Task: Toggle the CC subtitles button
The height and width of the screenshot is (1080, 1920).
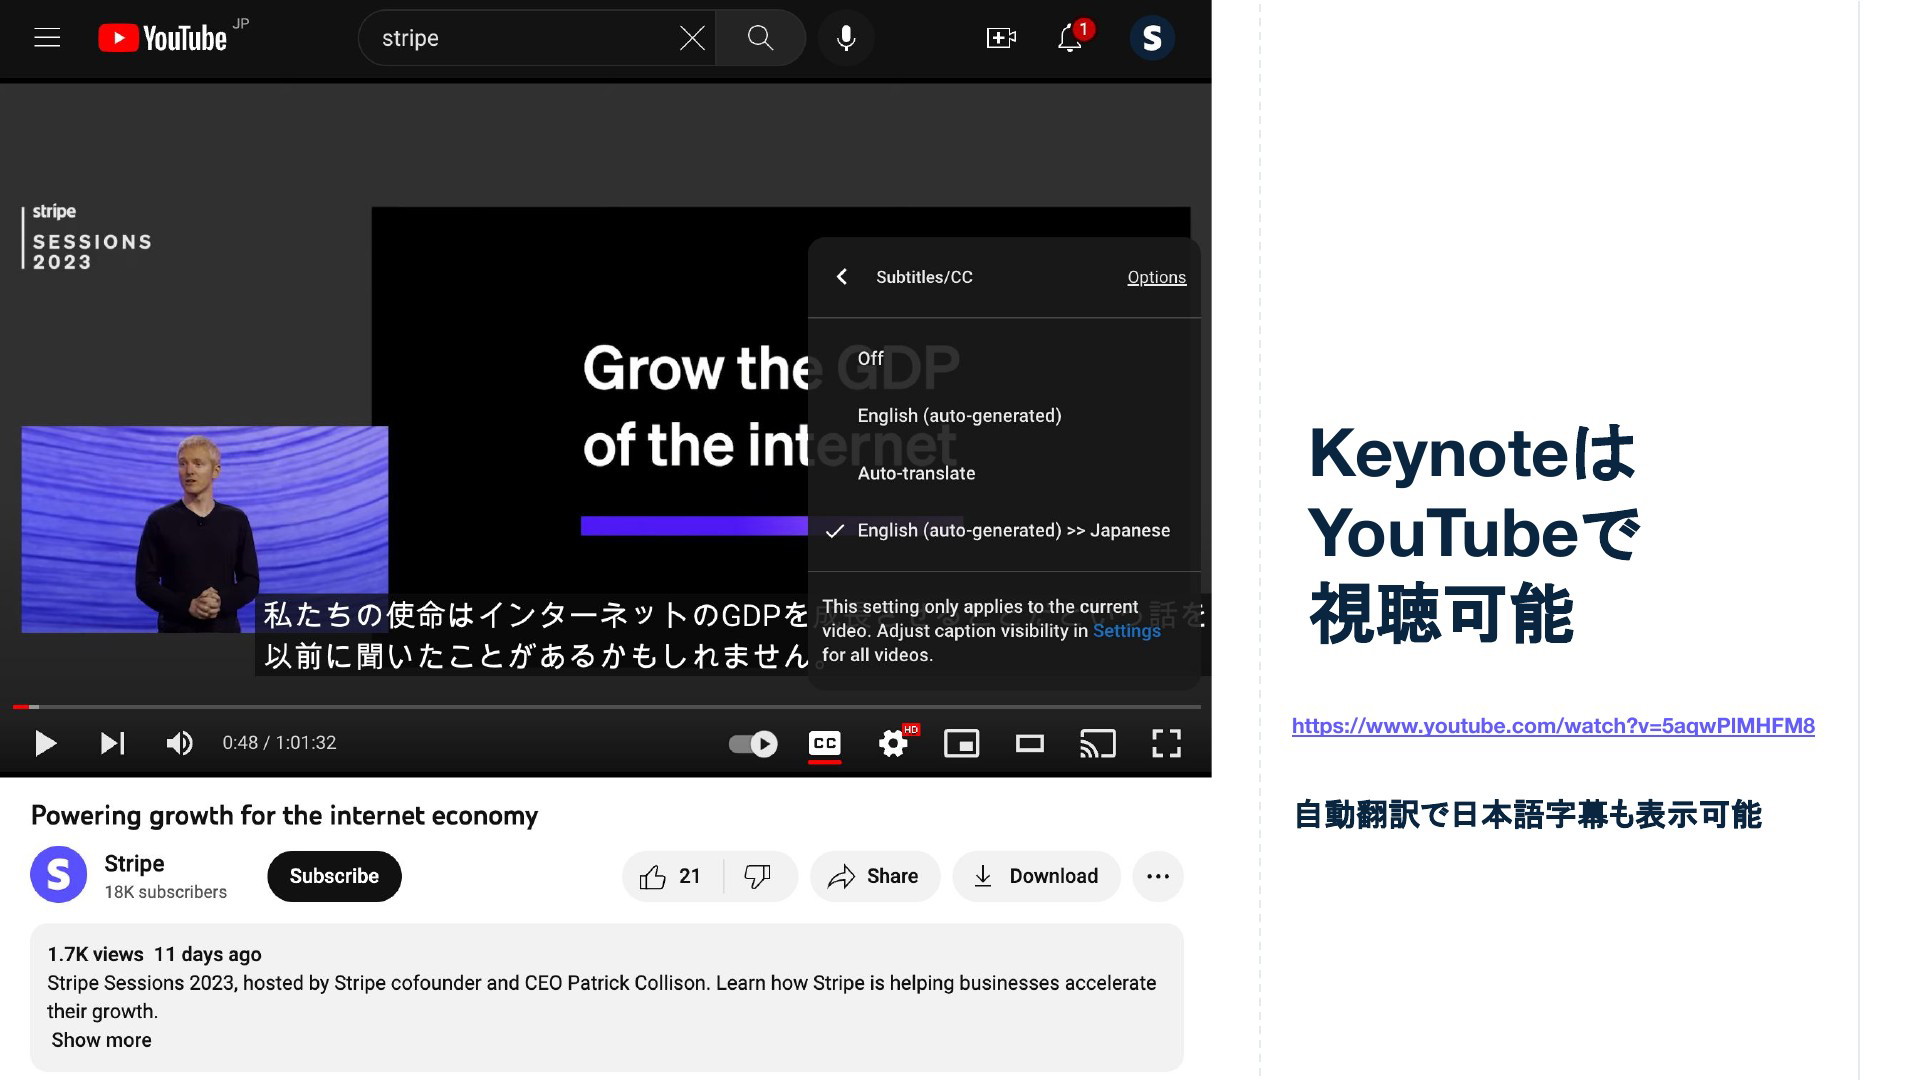Action: click(x=825, y=743)
